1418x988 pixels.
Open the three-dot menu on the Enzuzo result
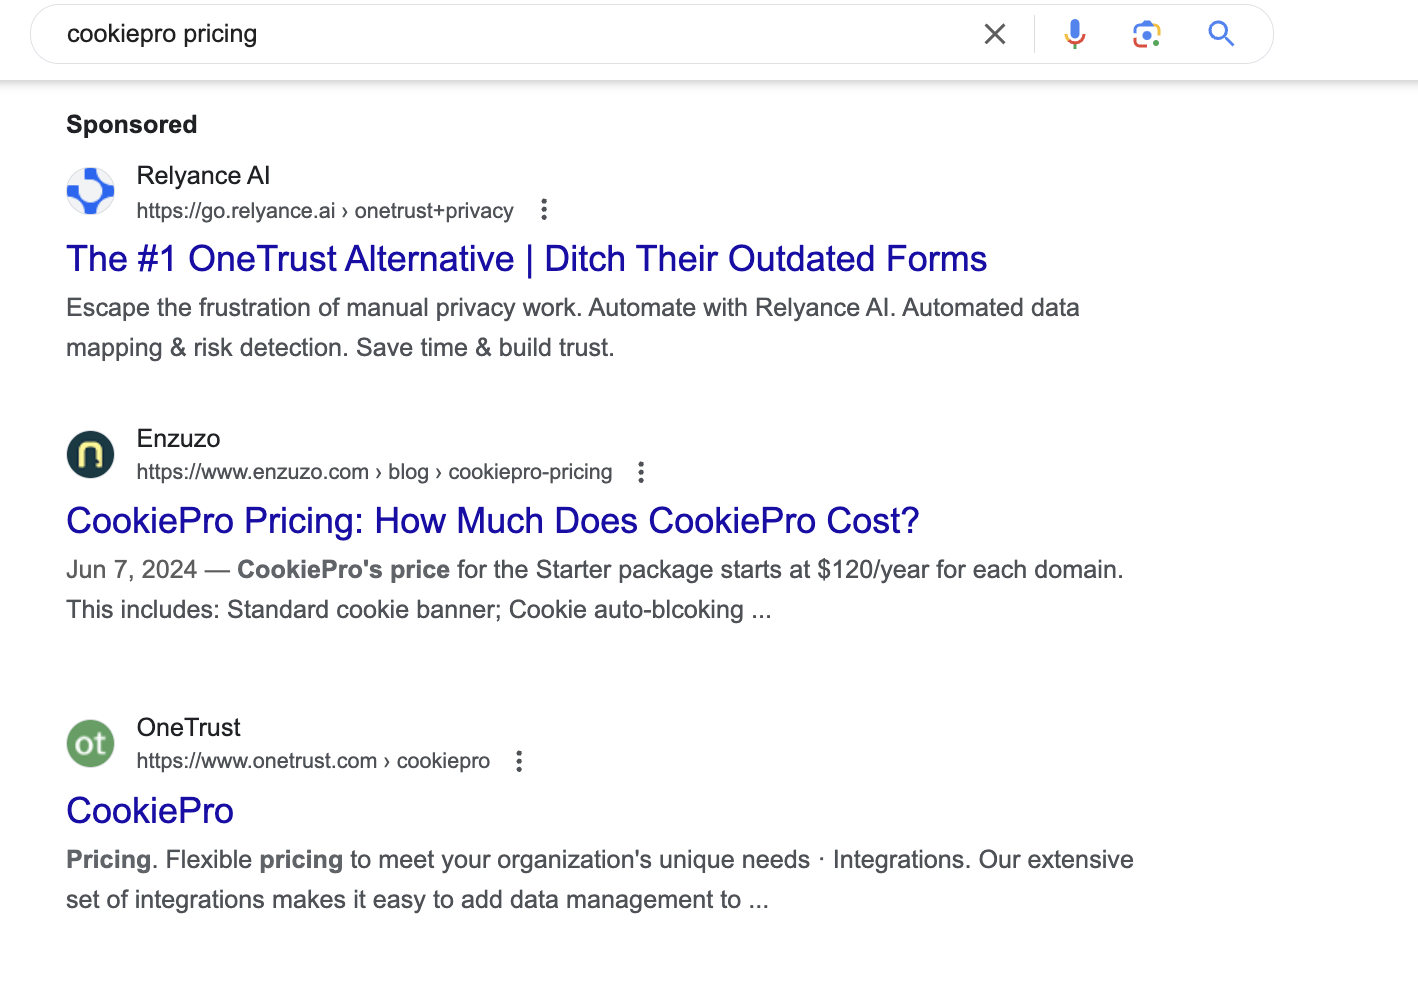[640, 471]
